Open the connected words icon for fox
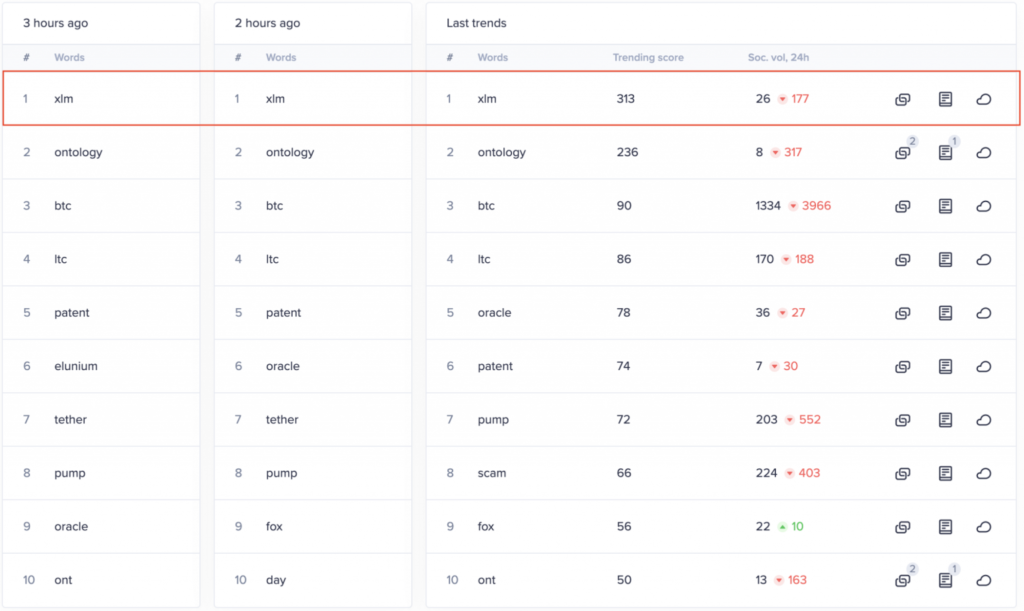Screen dimensions: 1024x611 [903, 527]
